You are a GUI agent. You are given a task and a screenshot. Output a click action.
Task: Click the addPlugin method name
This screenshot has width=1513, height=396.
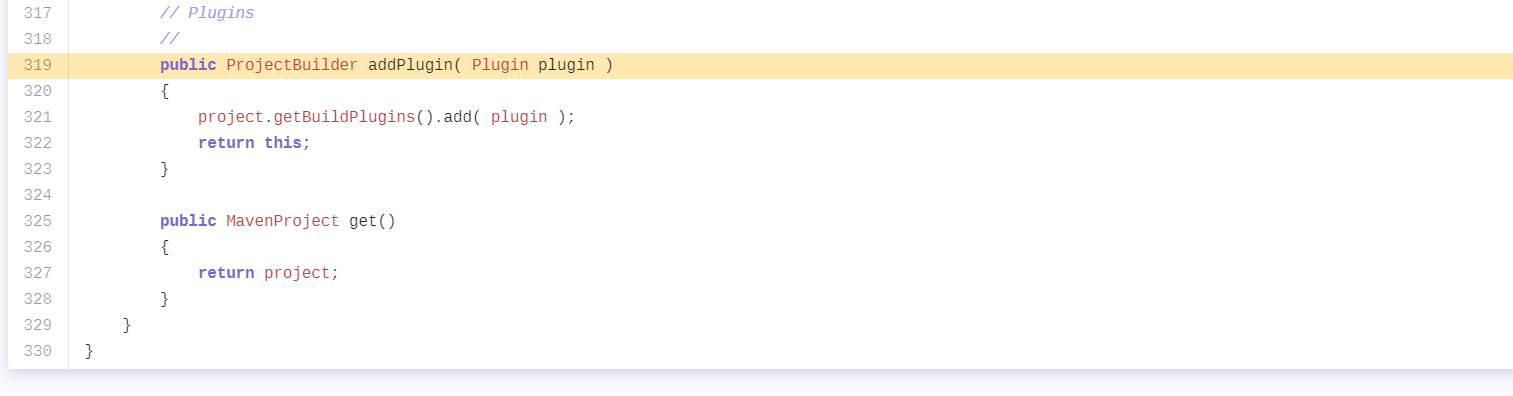tap(410, 65)
